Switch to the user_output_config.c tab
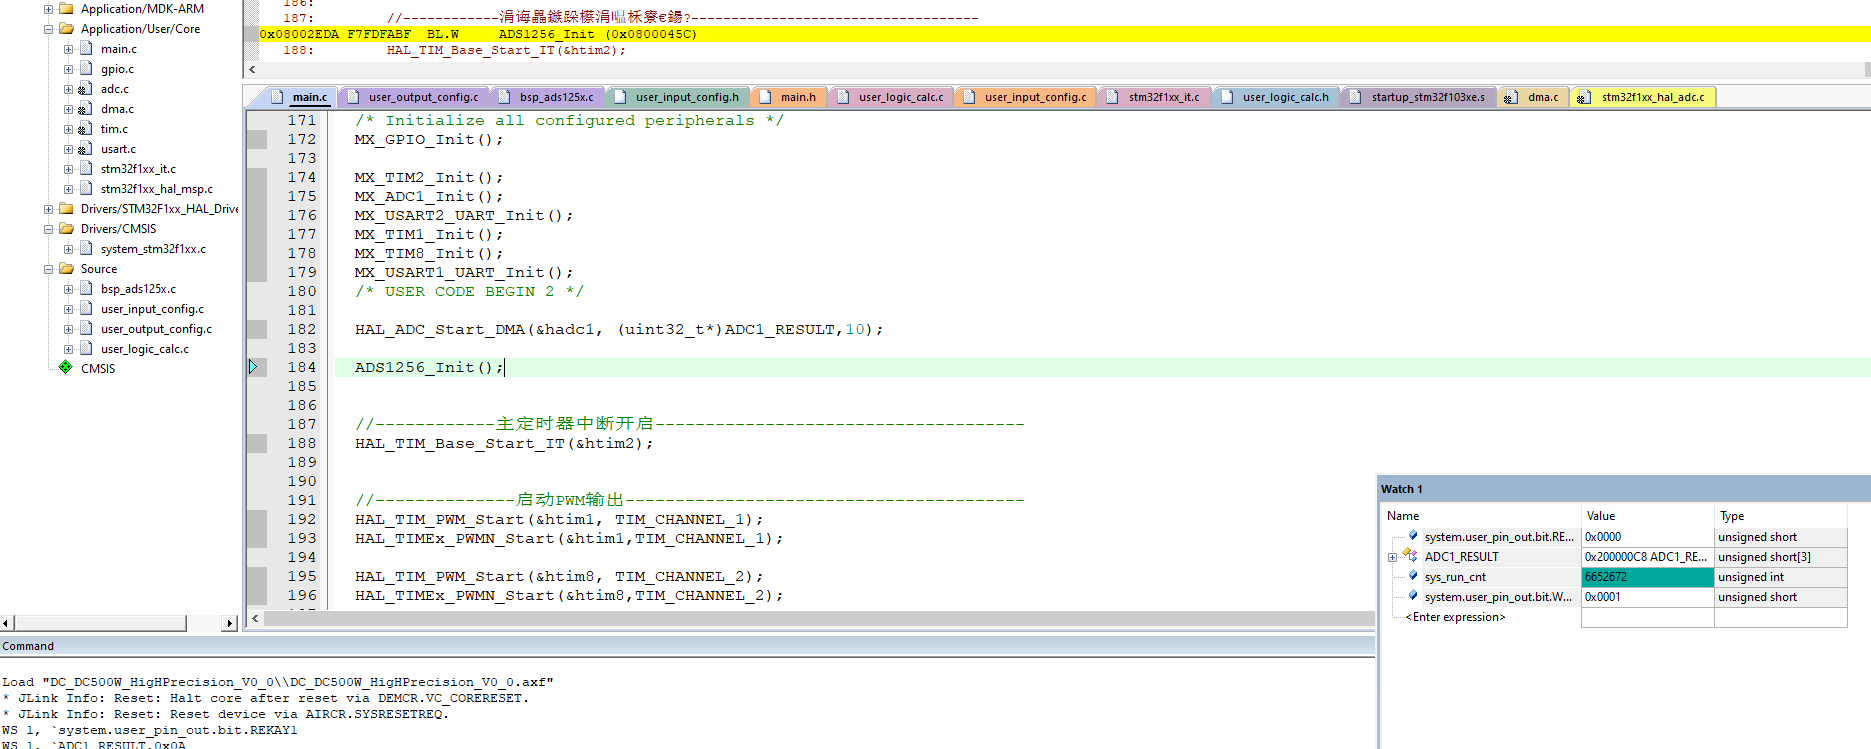The height and width of the screenshot is (749, 1871). tap(414, 97)
